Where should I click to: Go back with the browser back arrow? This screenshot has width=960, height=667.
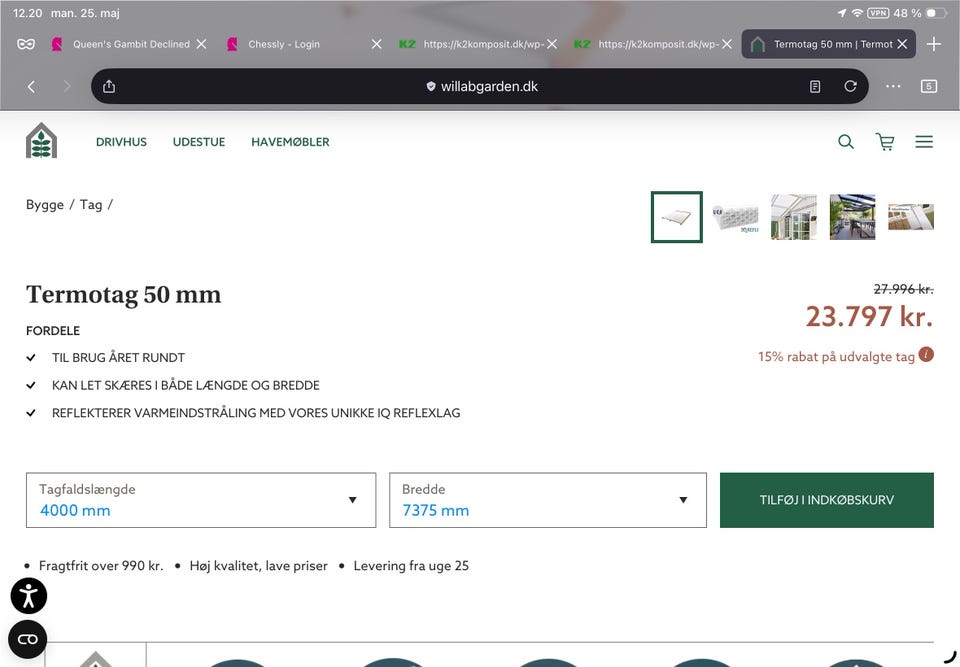31,86
